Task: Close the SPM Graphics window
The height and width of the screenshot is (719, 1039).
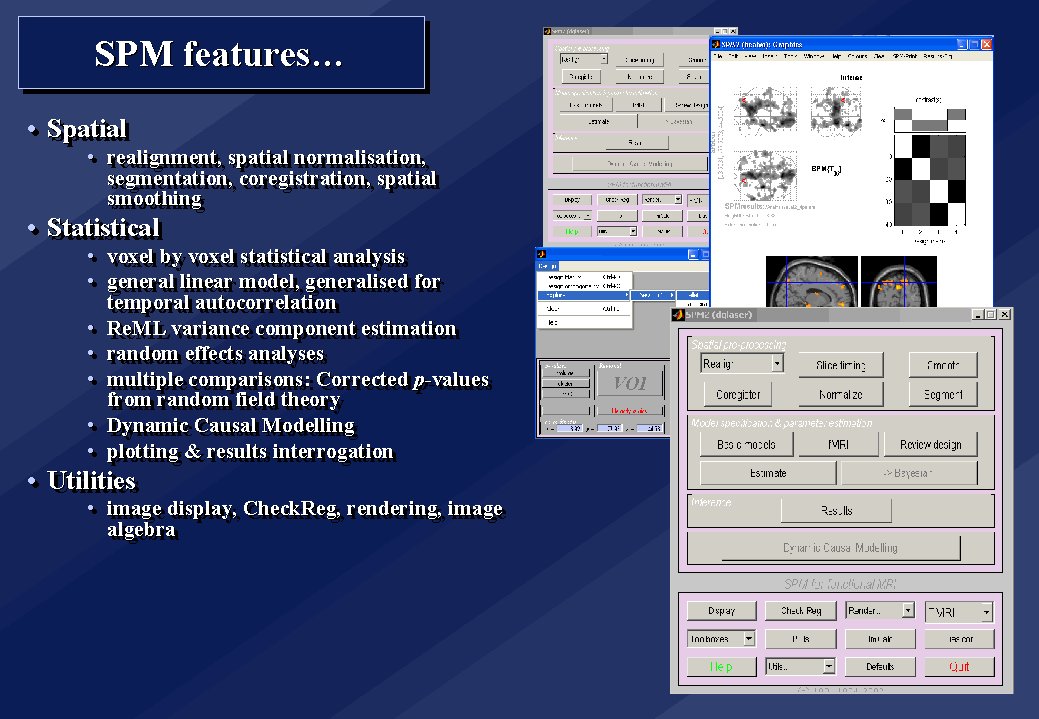Action: tap(986, 44)
